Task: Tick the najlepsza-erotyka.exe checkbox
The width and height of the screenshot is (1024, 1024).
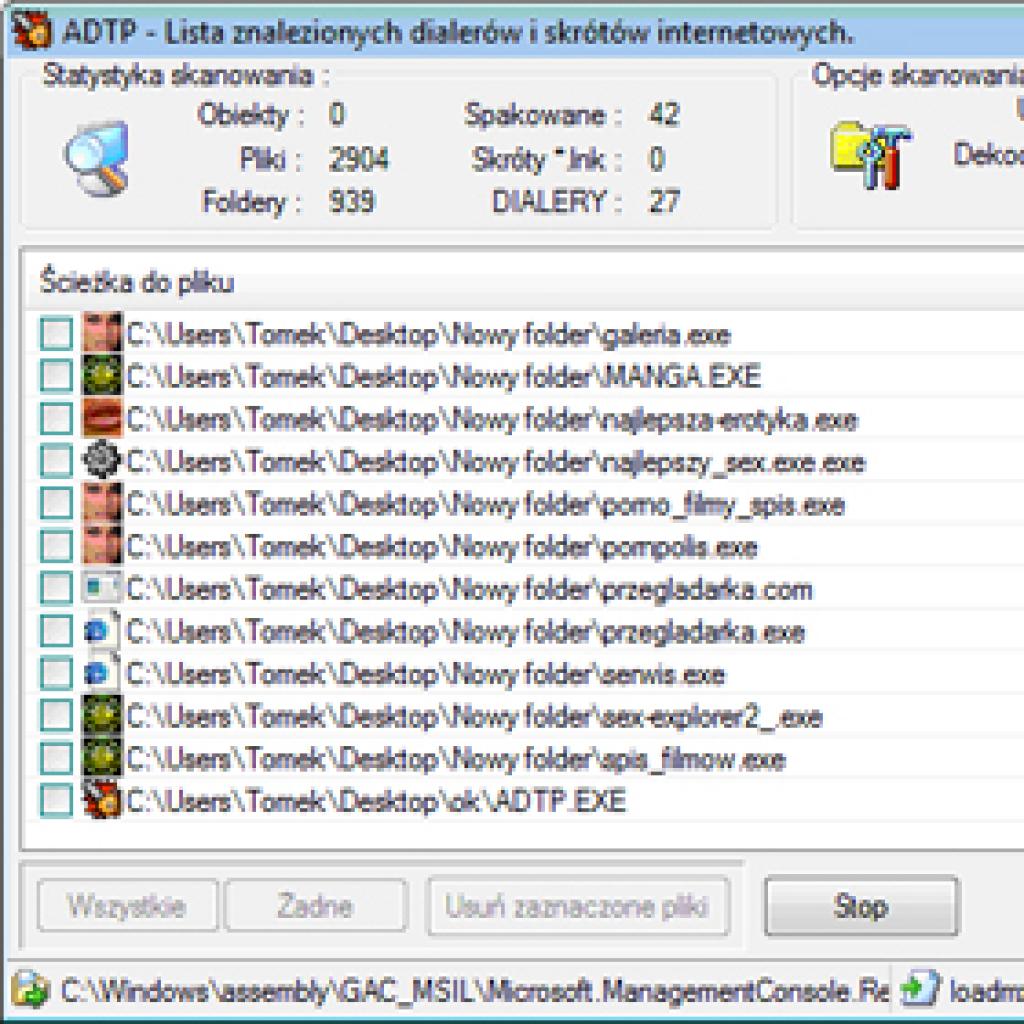Action: pyautogui.click(x=56, y=419)
